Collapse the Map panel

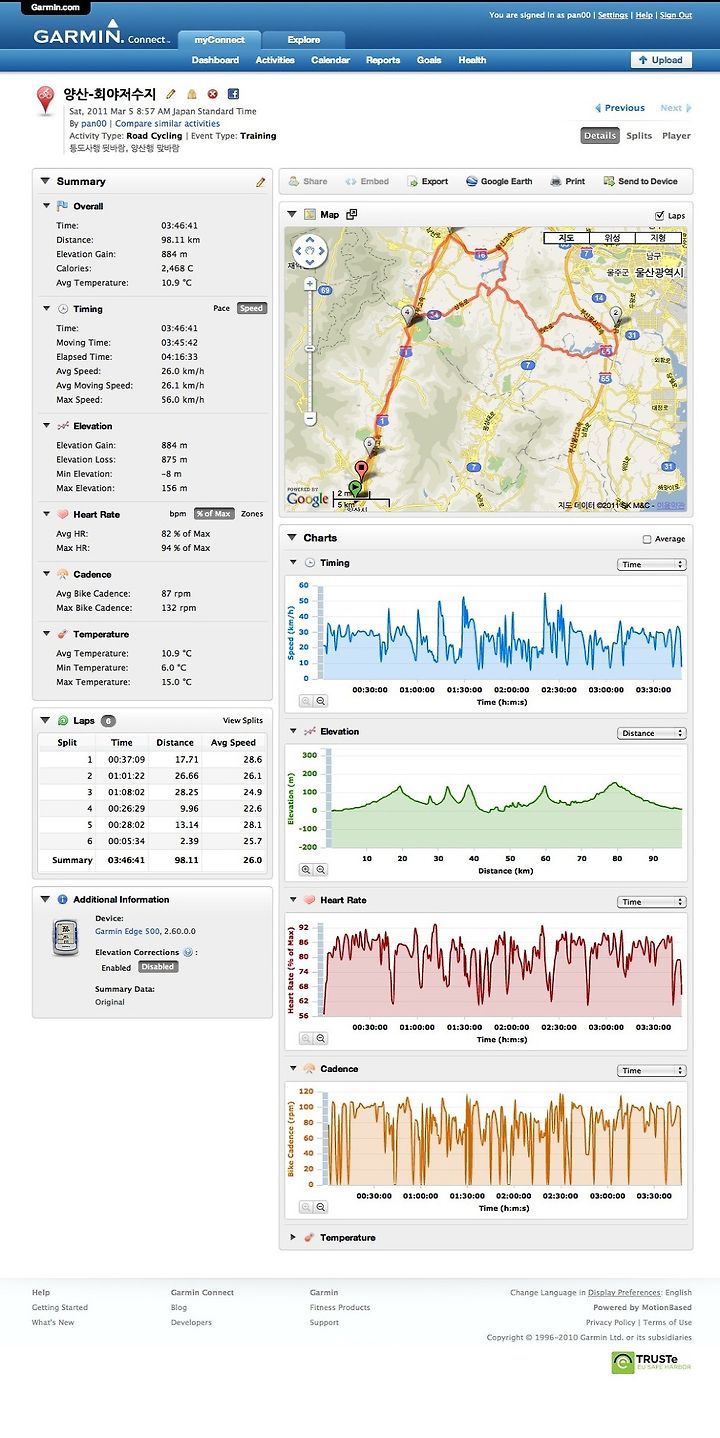pos(292,214)
